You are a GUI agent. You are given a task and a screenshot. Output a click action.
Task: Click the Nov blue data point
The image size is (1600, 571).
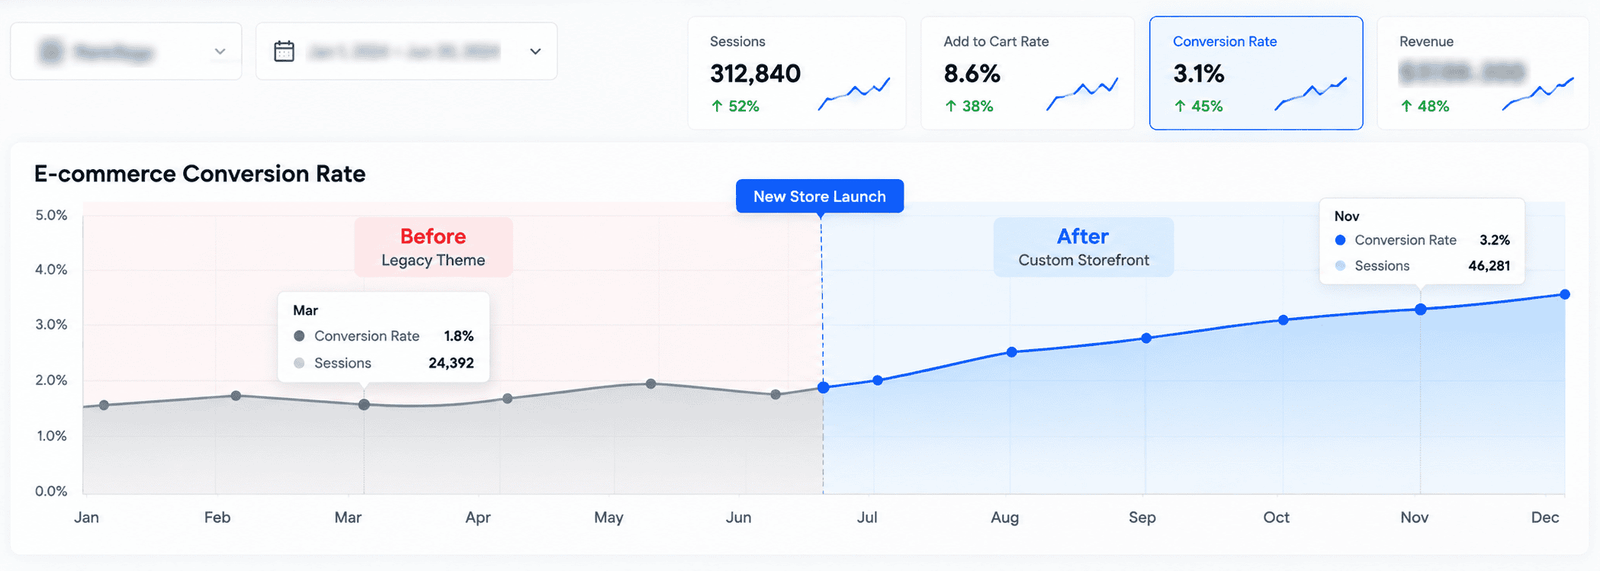pyautogui.click(x=1421, y=309)
